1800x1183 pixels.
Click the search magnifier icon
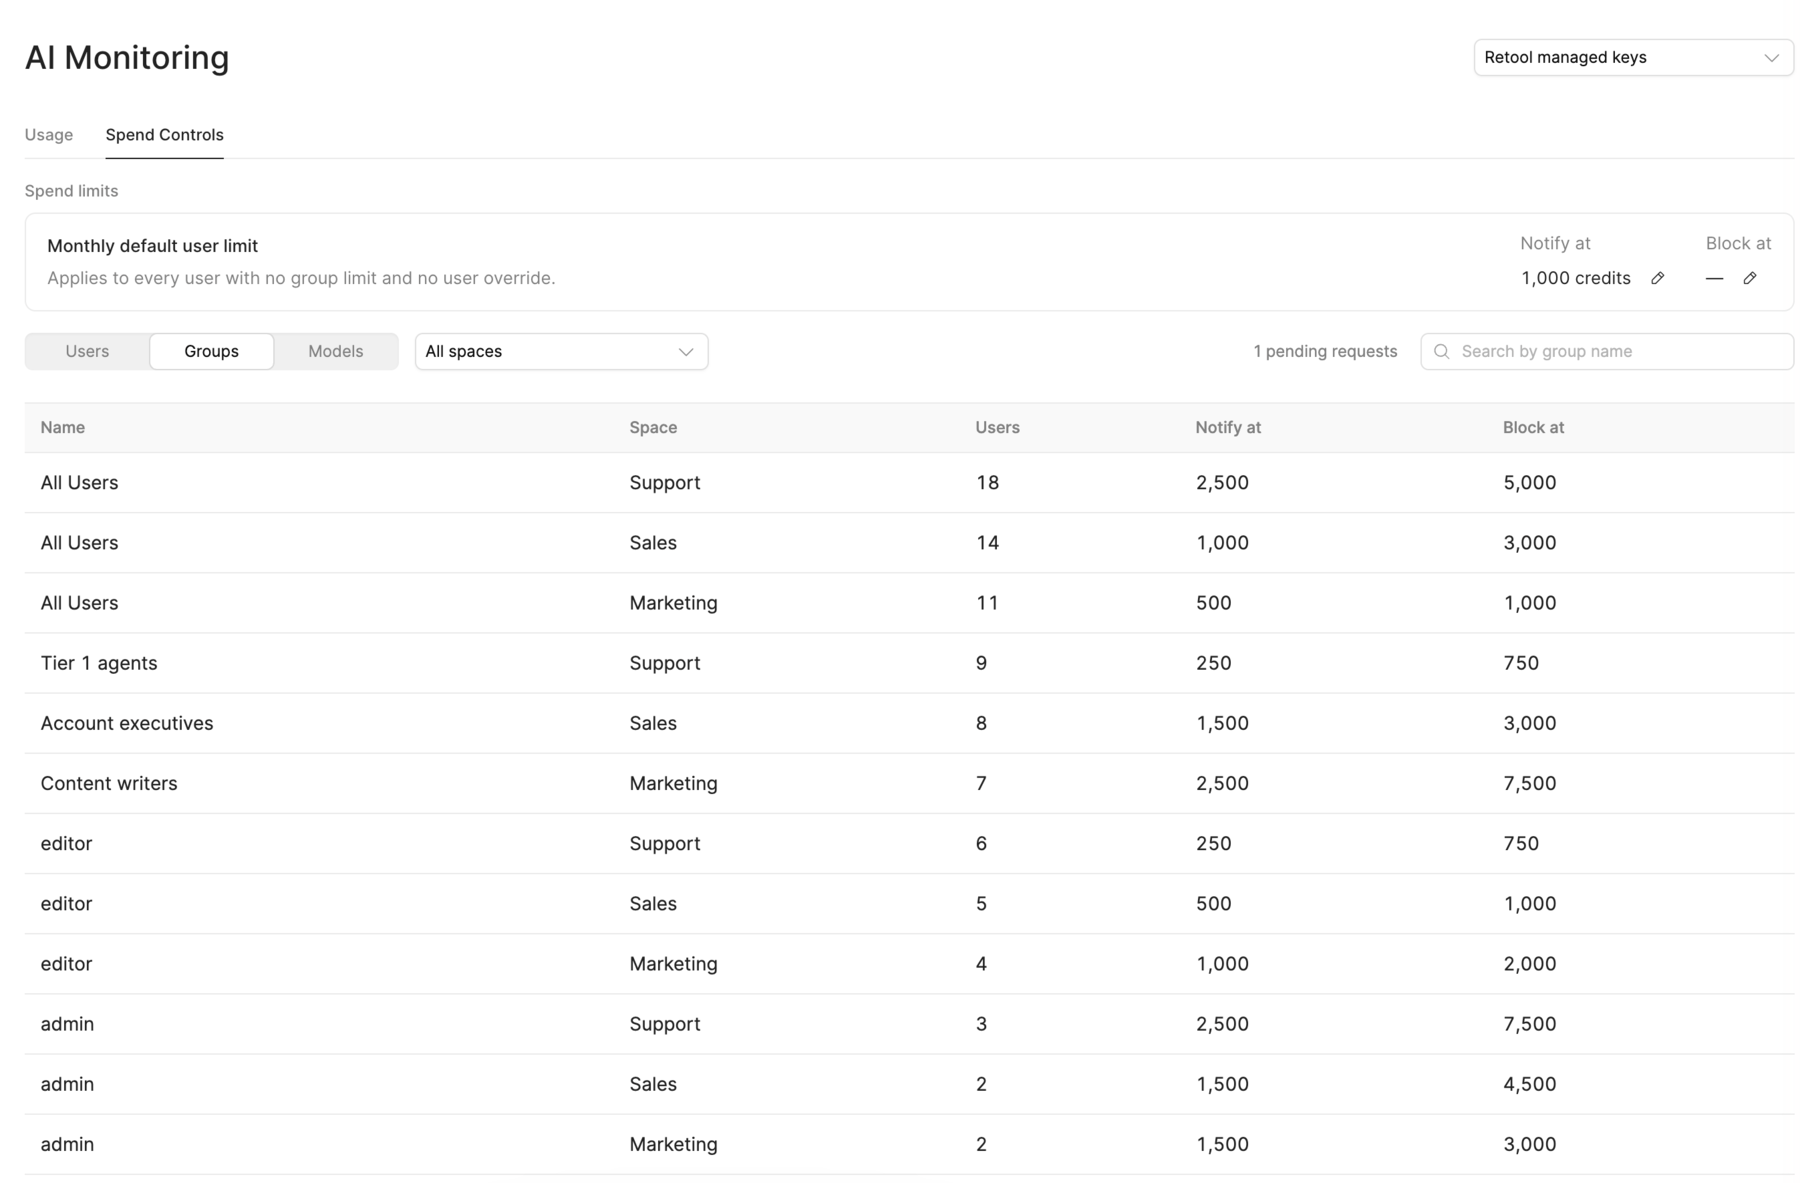1441,351
